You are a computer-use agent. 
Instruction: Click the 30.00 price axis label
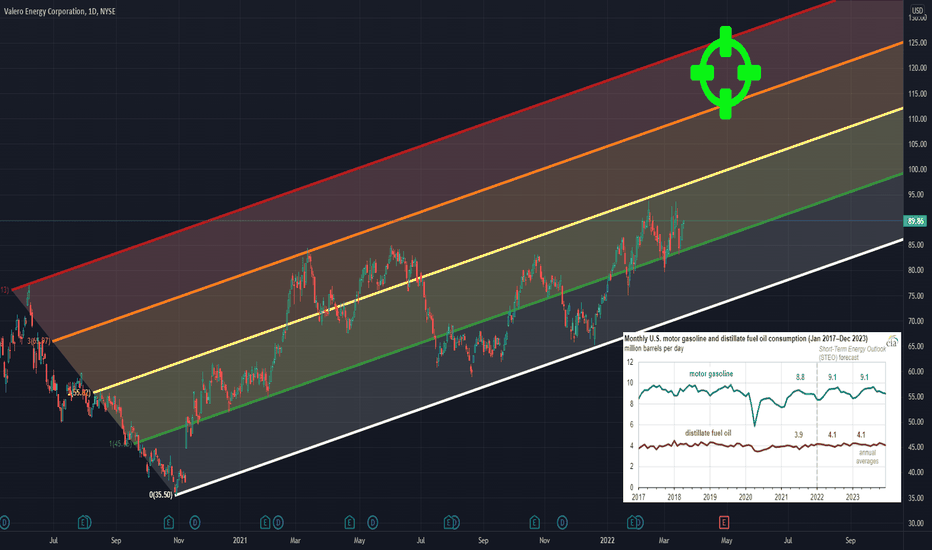point(918,523)
